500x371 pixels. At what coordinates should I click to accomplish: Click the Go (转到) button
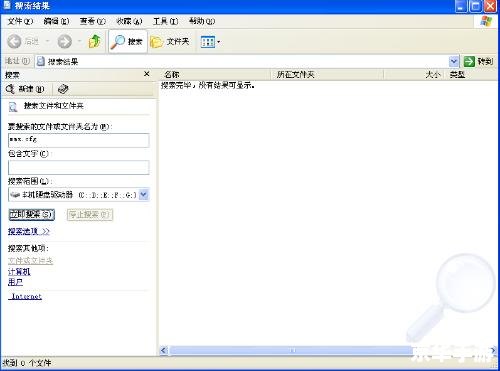tap(478, 61)
